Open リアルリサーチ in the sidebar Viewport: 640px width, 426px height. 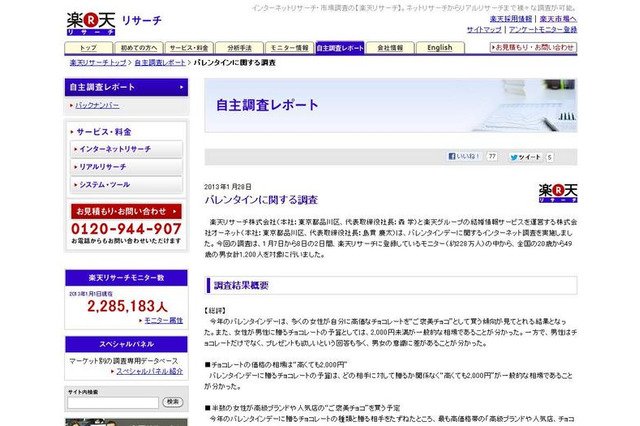coord(127,167)
